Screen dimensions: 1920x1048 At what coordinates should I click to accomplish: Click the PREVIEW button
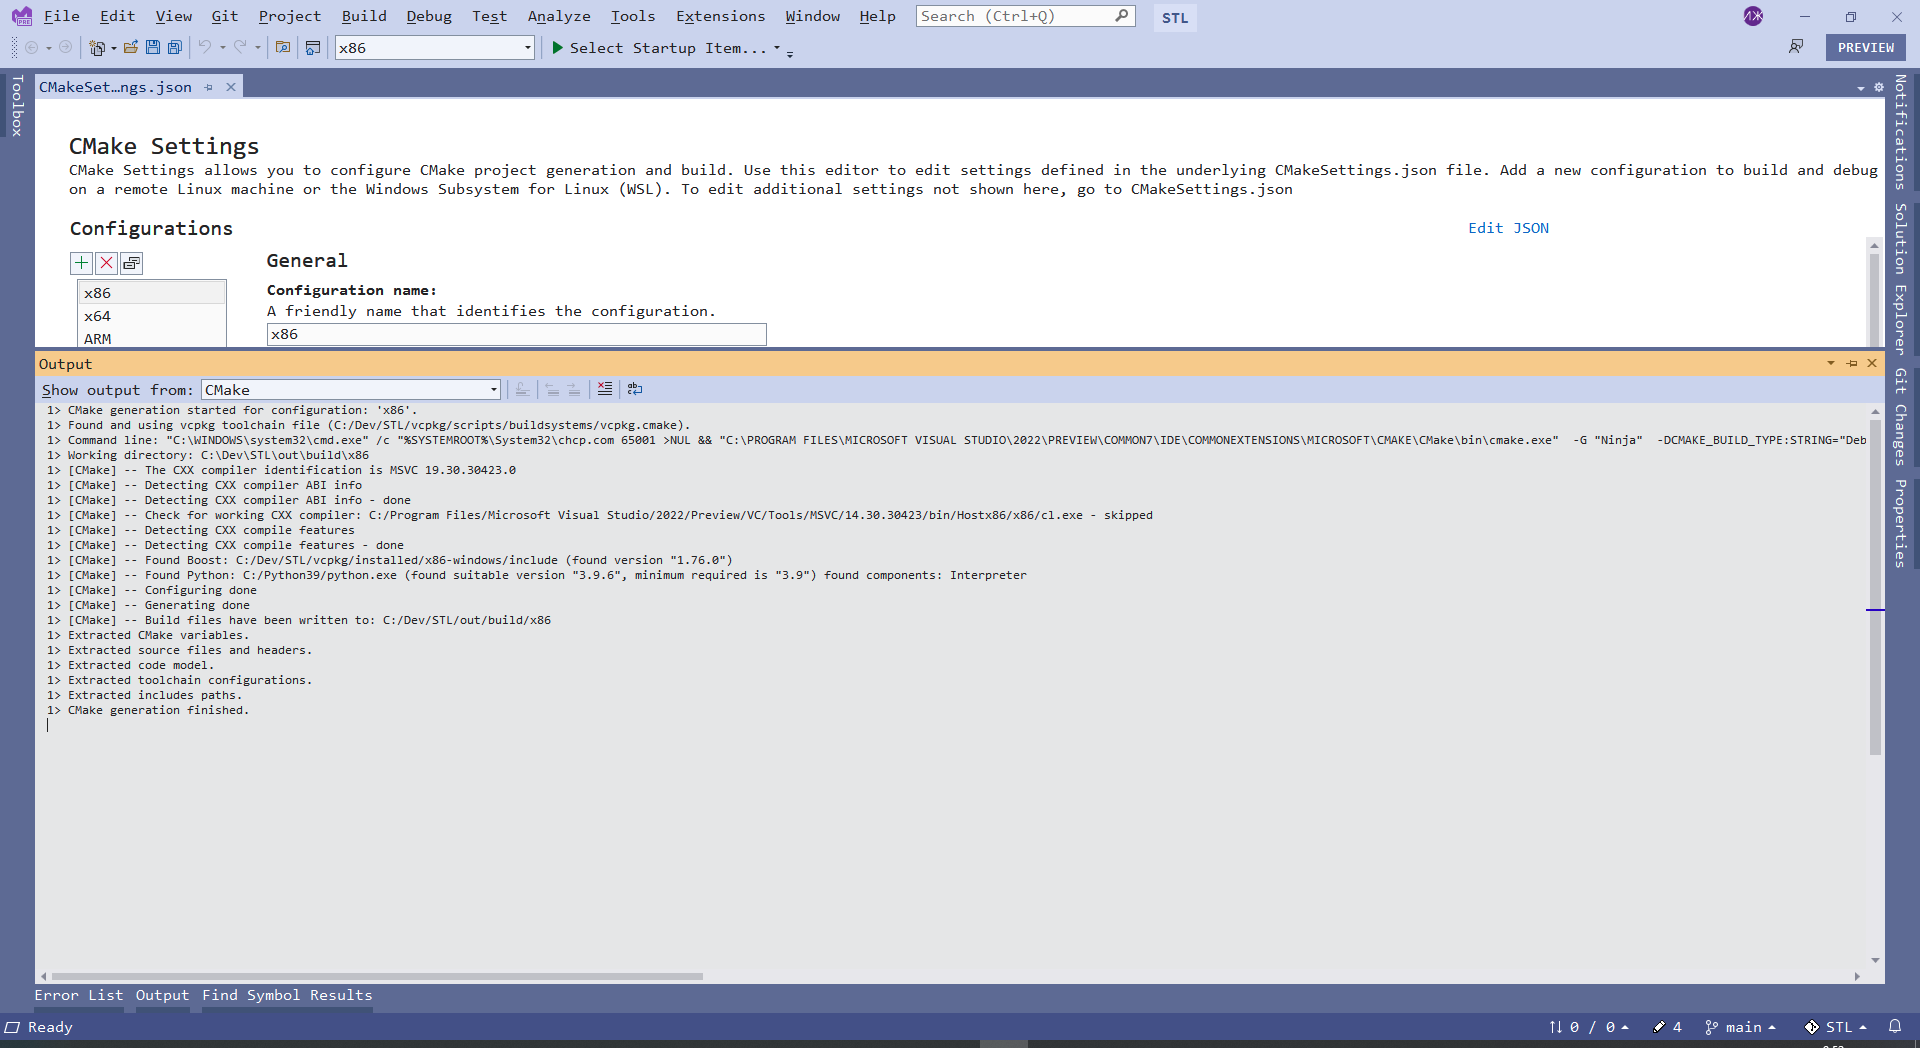1866,47
